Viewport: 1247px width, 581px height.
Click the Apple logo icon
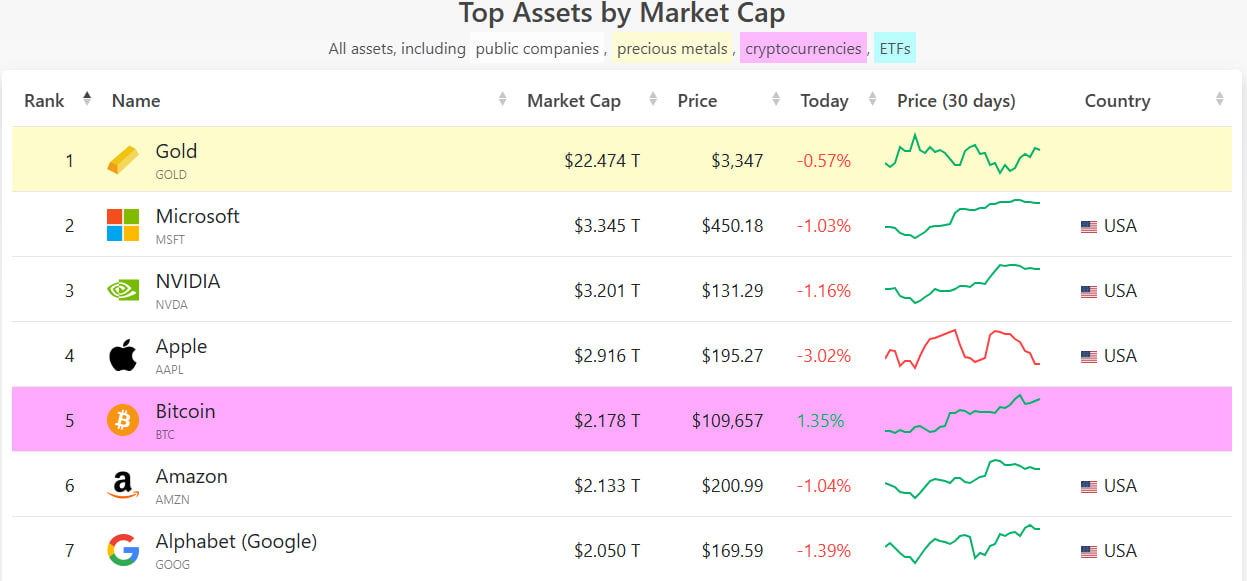coord(123,355)
